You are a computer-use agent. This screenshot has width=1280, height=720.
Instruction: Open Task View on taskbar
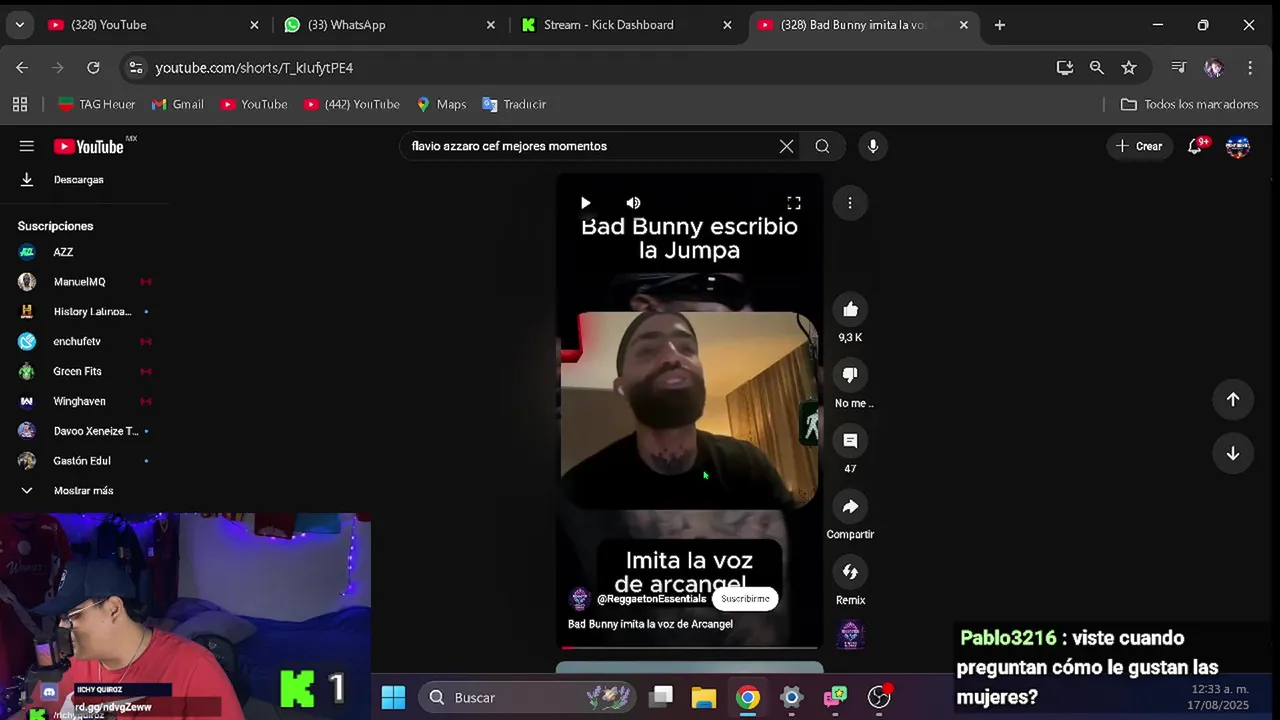(x=661, y=697)
